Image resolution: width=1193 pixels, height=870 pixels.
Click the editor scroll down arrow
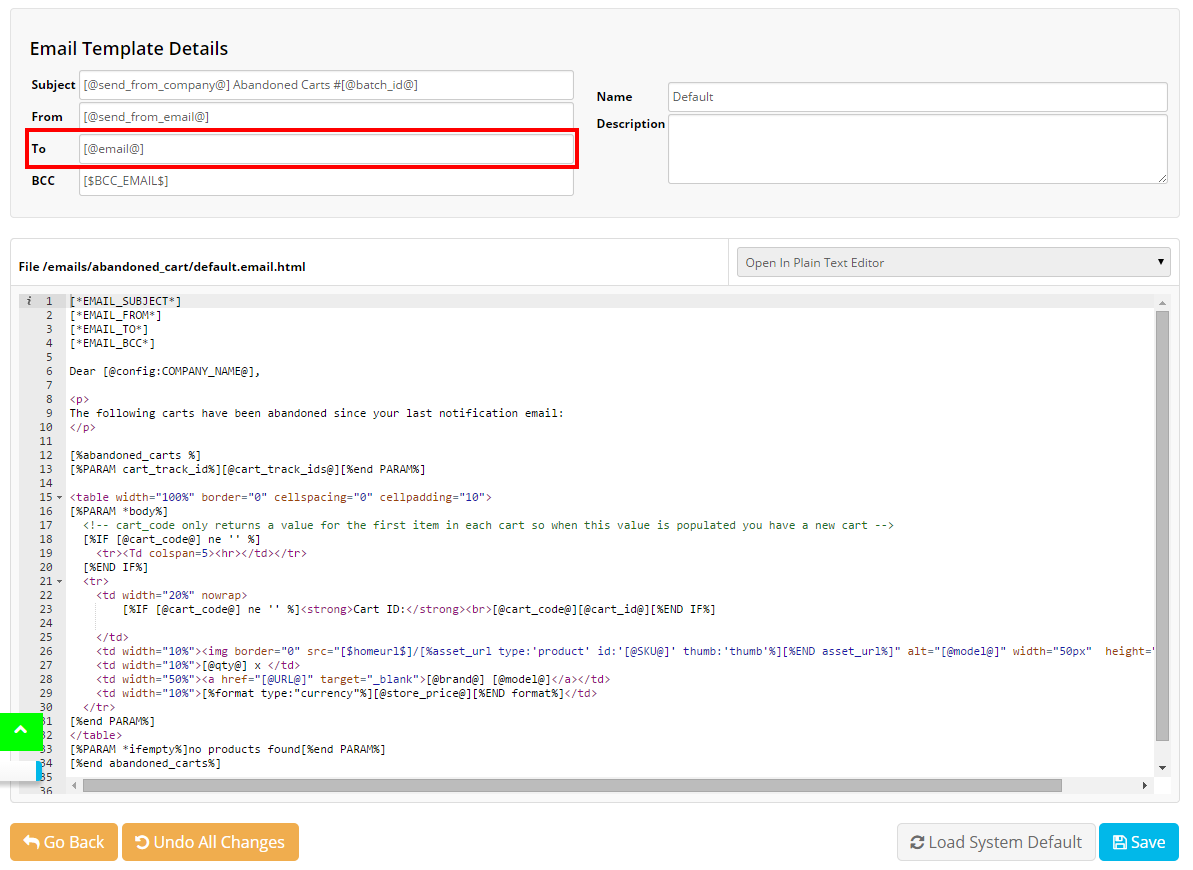(1162, 767)
